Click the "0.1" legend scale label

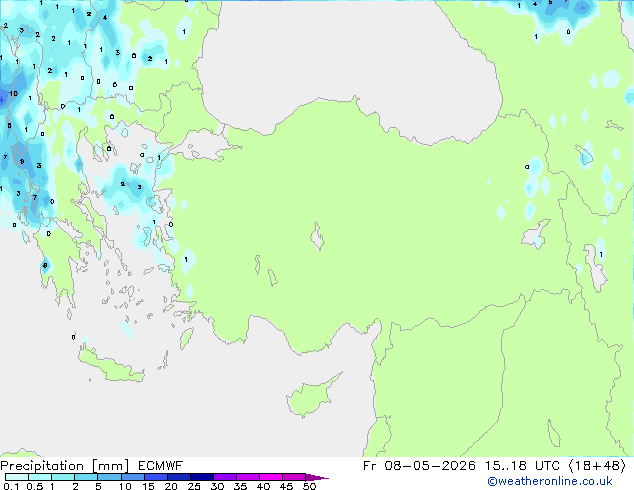[x=11, y=486]
